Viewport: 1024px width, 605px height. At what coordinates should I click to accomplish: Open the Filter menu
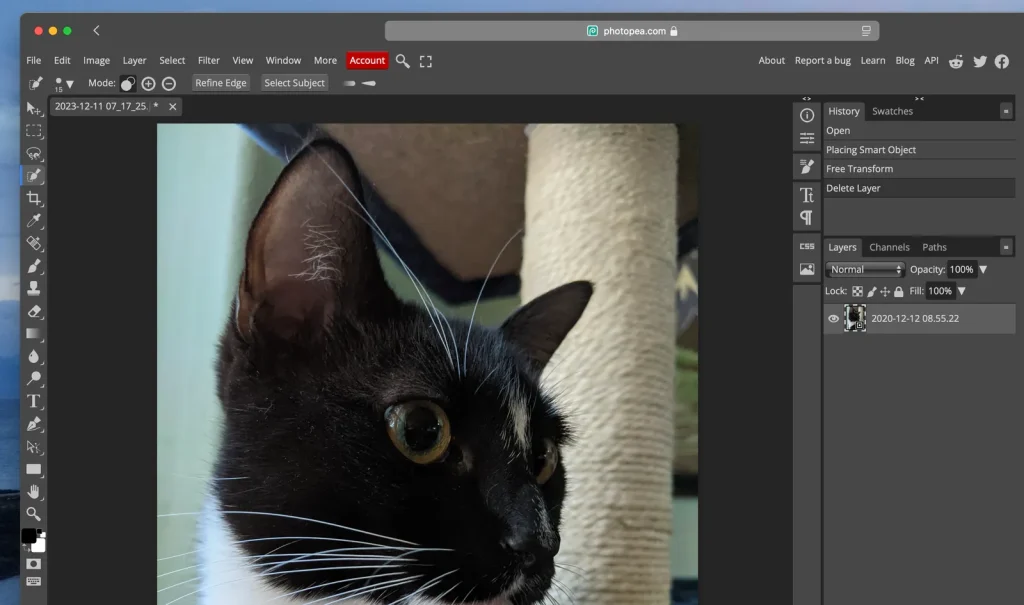pos(208,60)
